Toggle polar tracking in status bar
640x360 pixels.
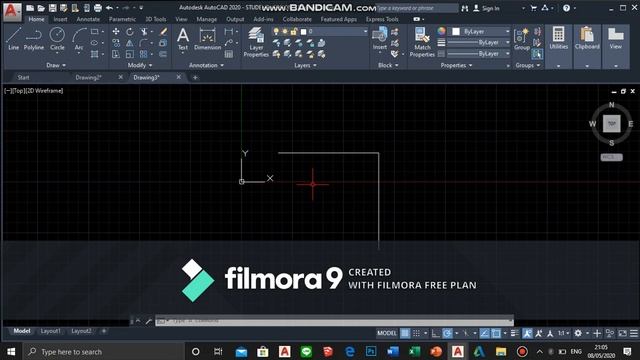(447, 333)
